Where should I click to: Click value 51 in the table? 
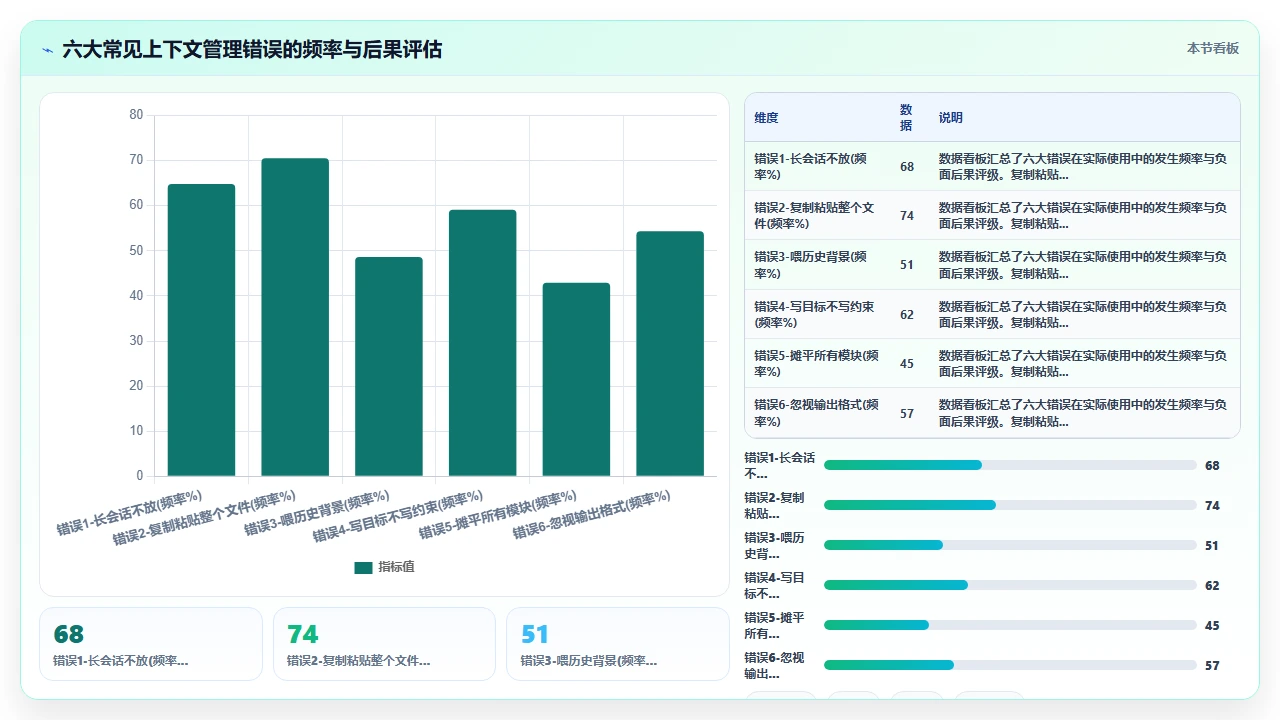click(906, 265)
